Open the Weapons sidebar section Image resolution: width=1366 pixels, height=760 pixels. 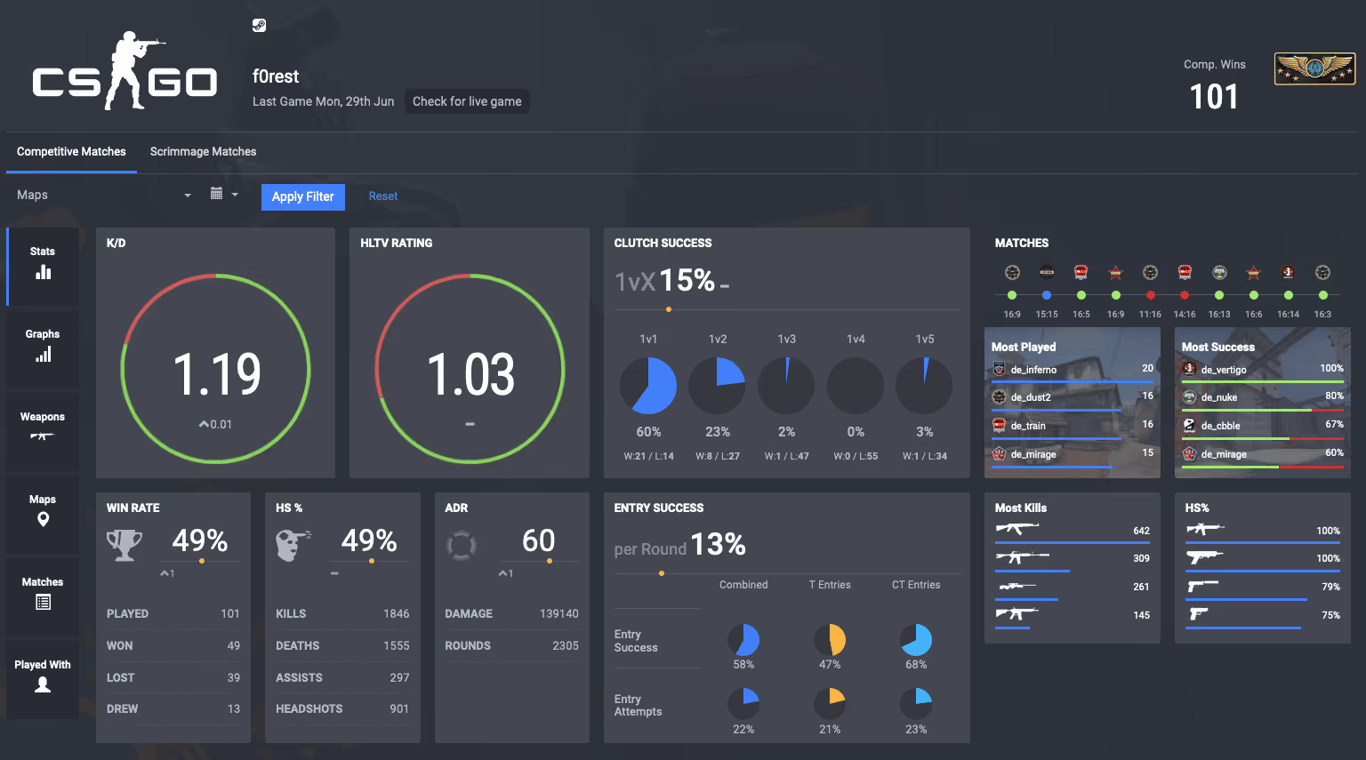43,430
